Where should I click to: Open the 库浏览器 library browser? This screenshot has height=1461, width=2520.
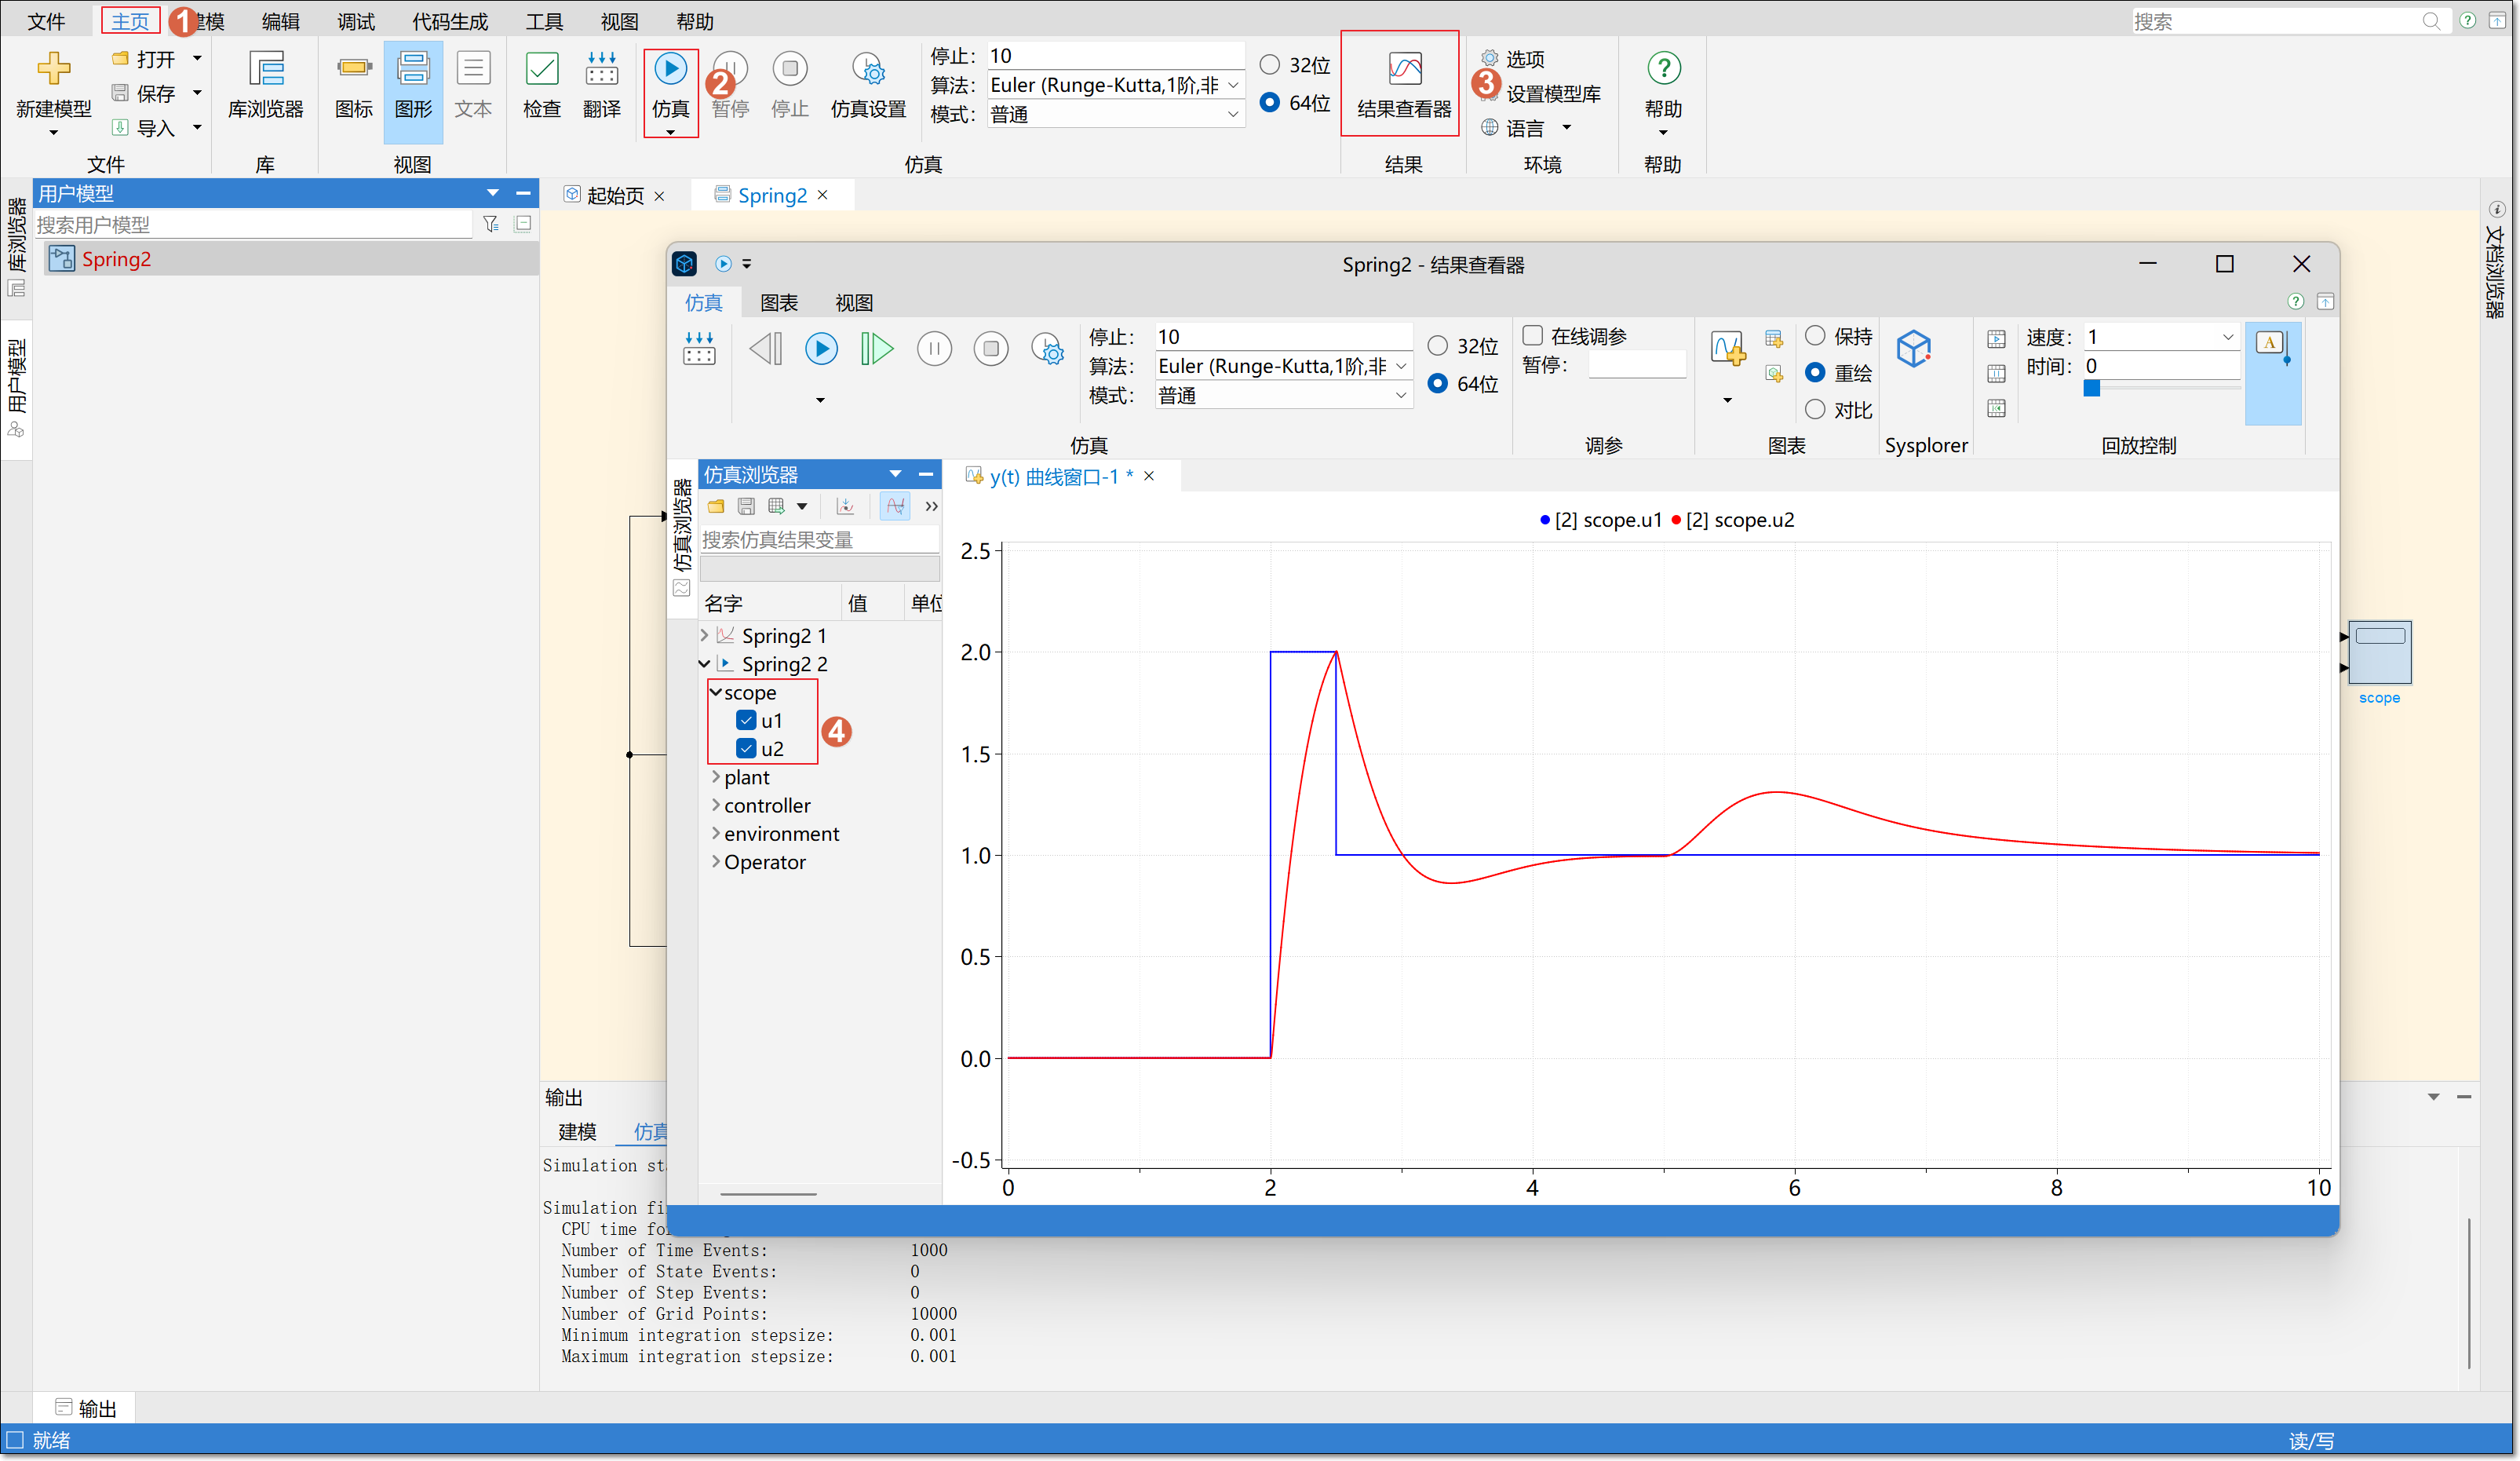[x=265, y=86]
